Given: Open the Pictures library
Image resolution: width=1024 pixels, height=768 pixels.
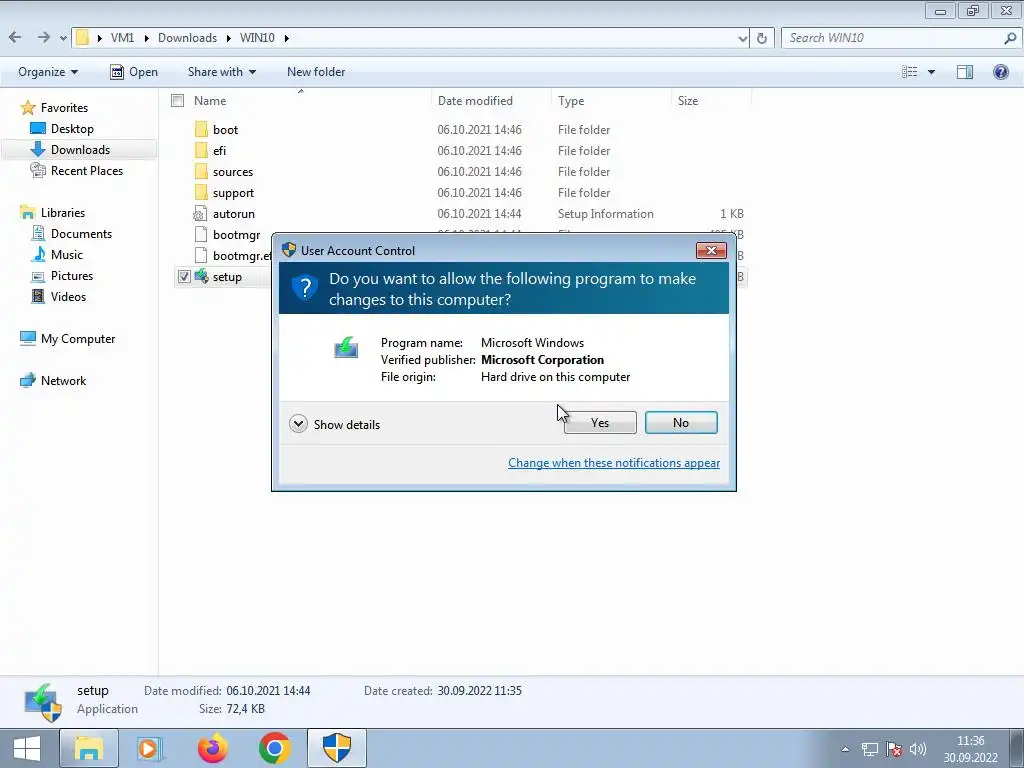Looking at the screenshot, I should click(x=72, y=276).
